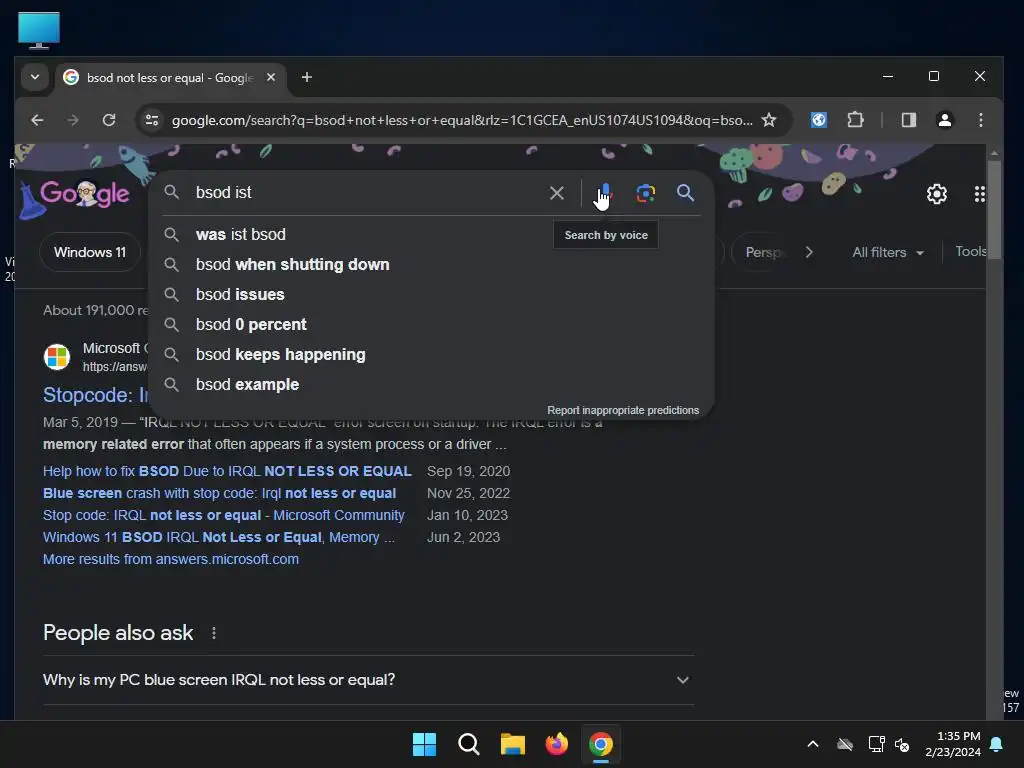Open the Google apps grid icon
This screenshot has height=768, width=1024.
(979, 194)
